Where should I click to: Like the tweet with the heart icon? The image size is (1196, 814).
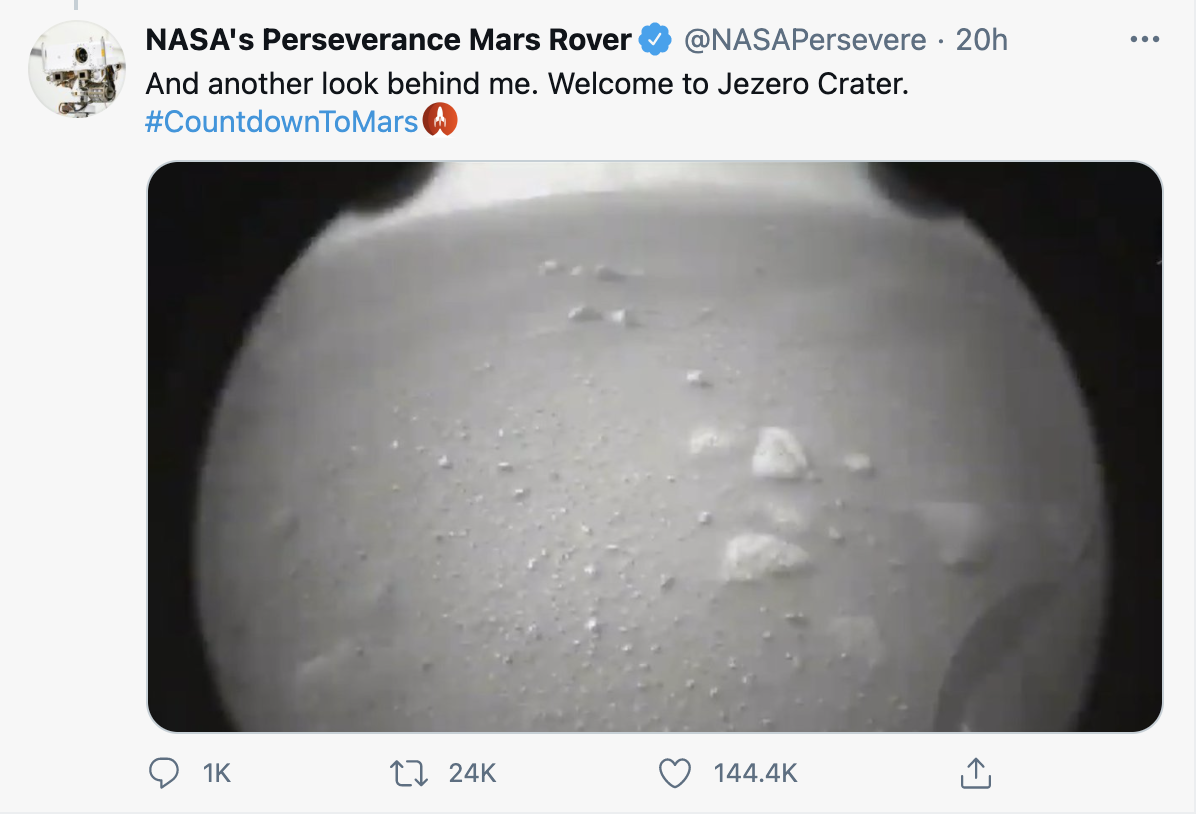click(x=675, y=773)
